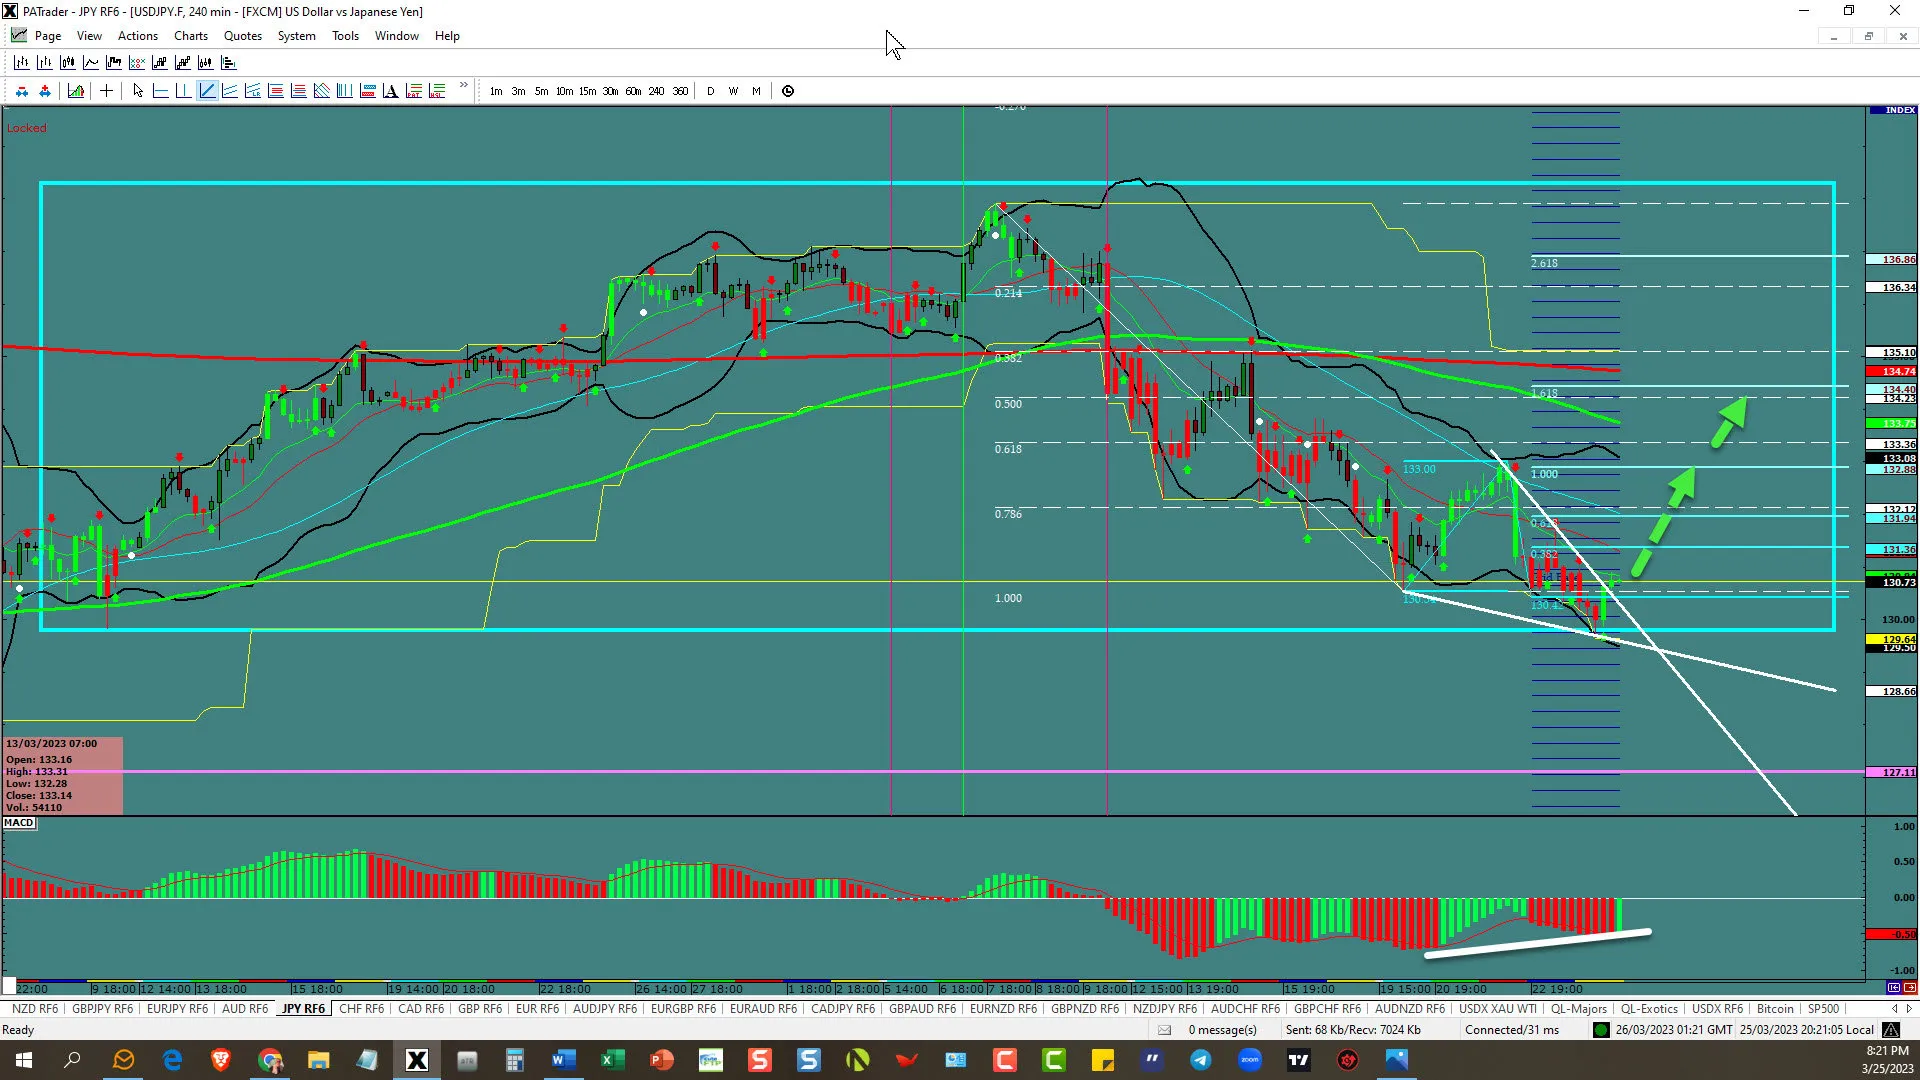Select the trend line drawing tool
Screen dimensions: 1920x1080
point(207,91)
